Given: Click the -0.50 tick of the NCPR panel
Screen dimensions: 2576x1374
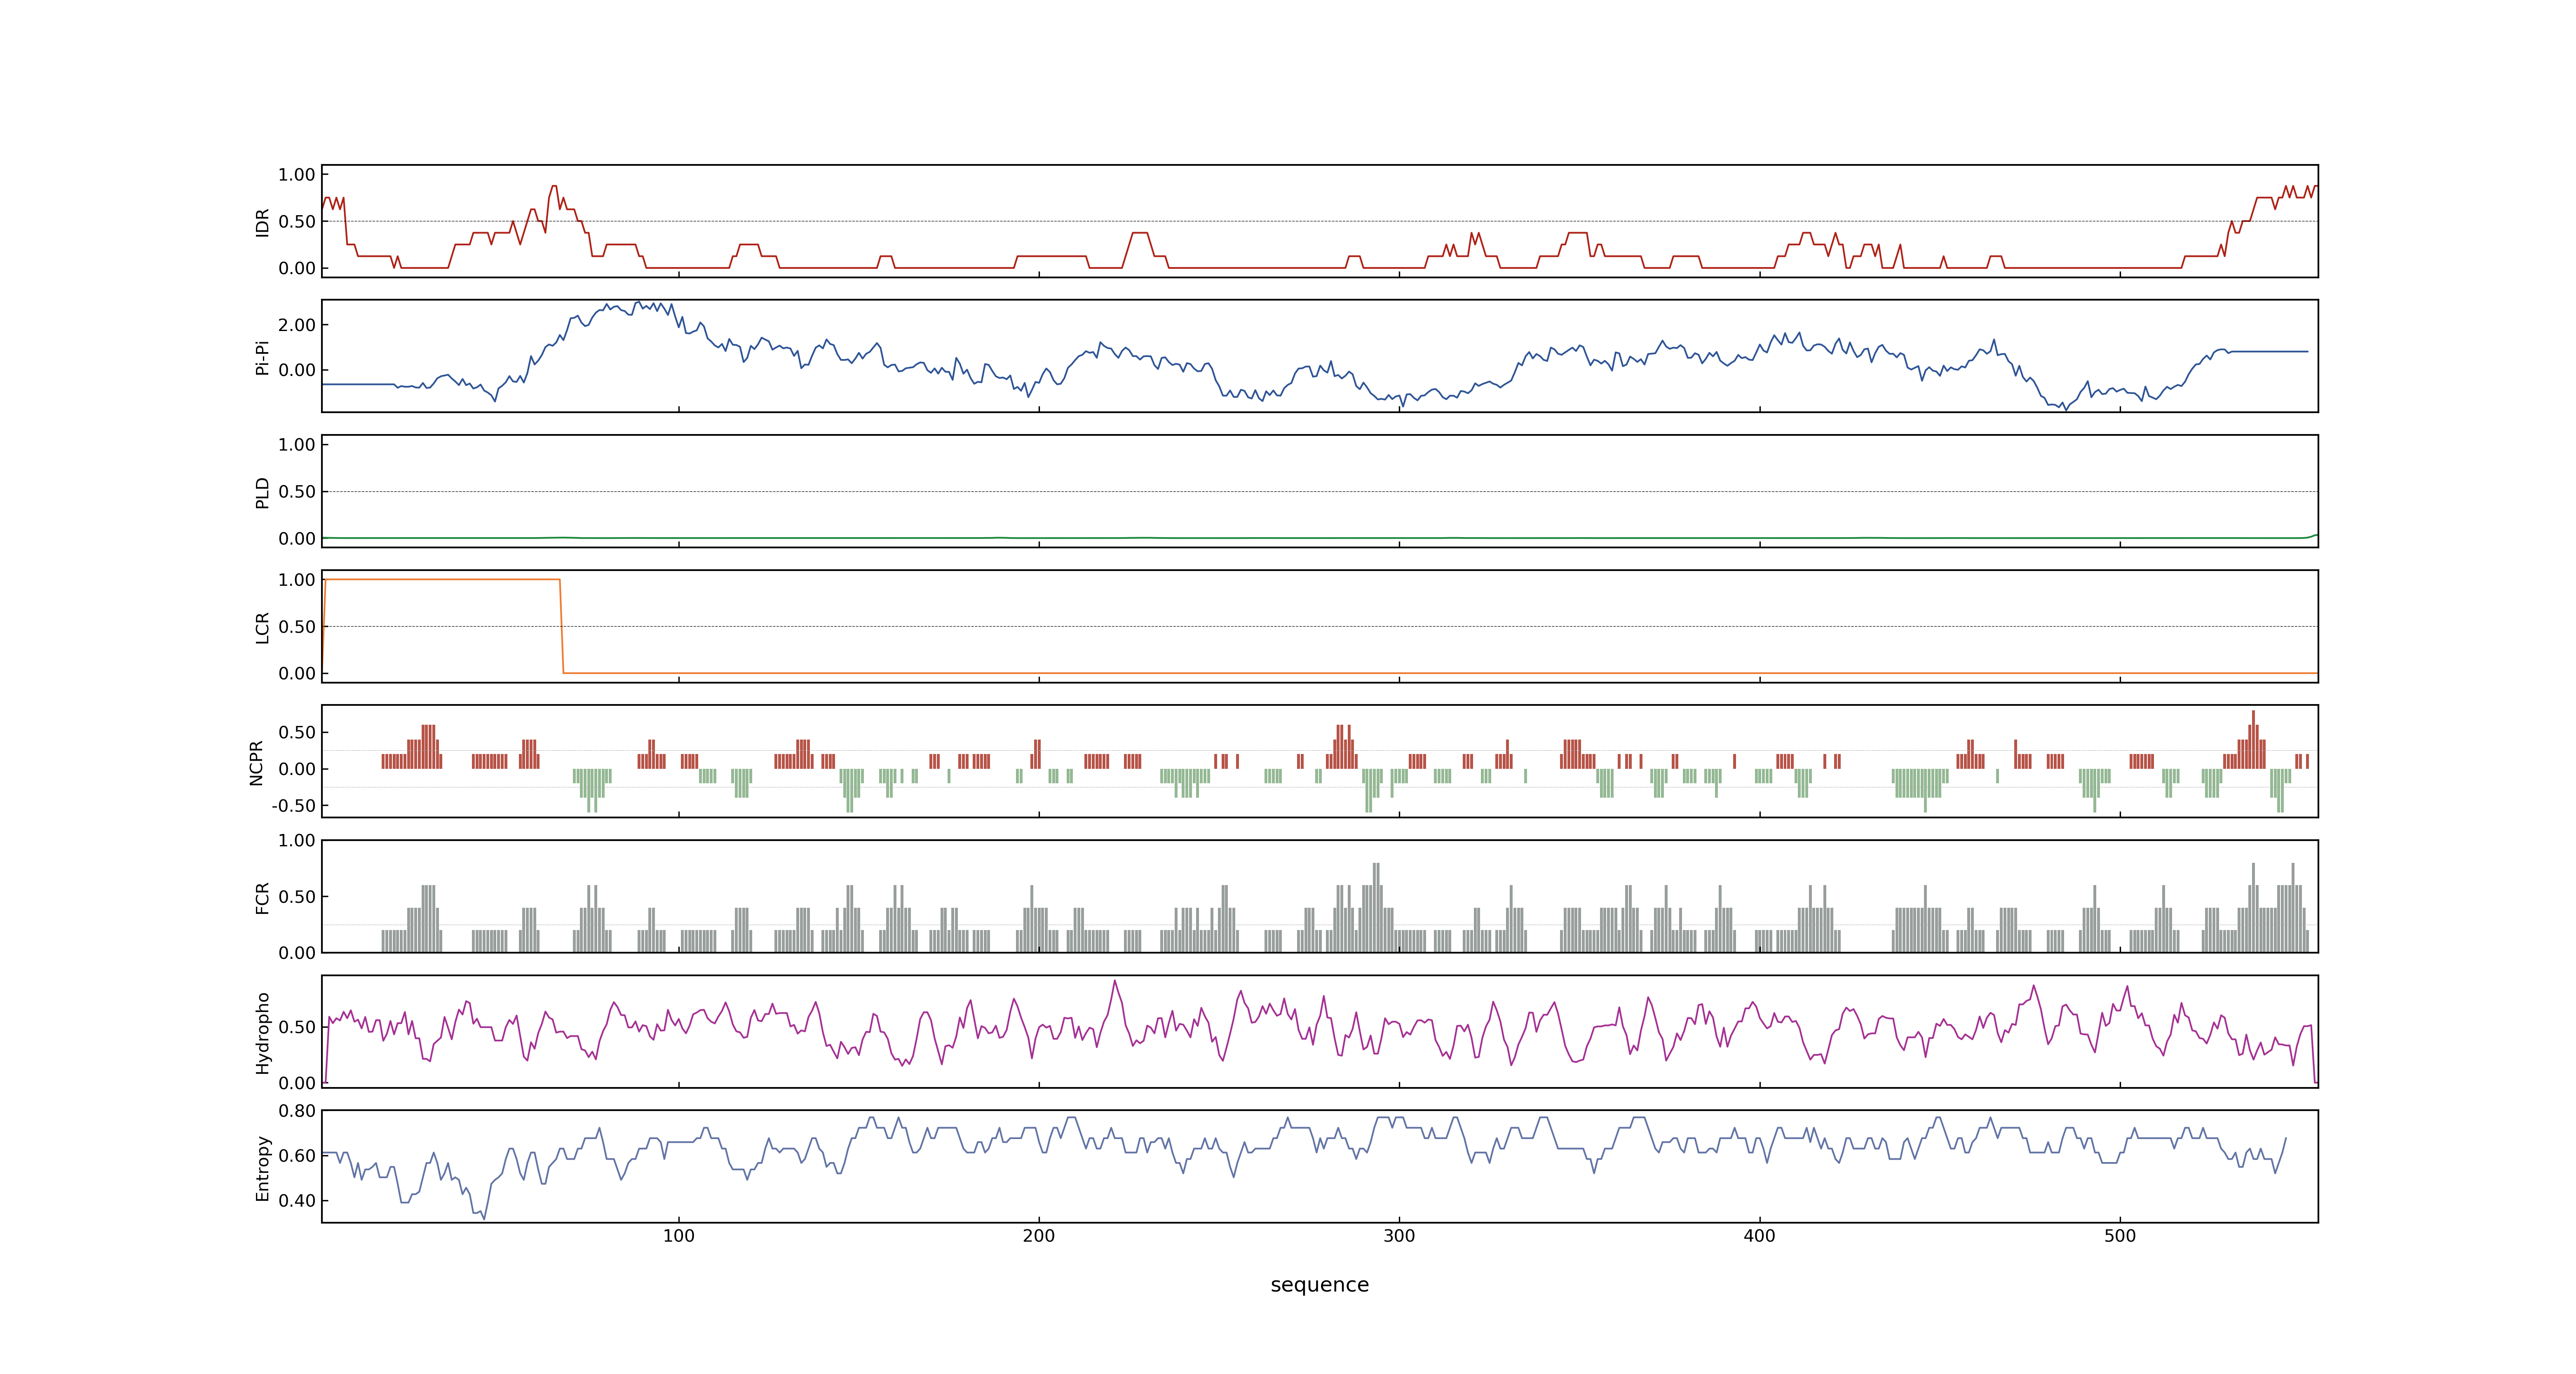Looking at the screenshot, I should pyautogui.click(x=293, y=806).
